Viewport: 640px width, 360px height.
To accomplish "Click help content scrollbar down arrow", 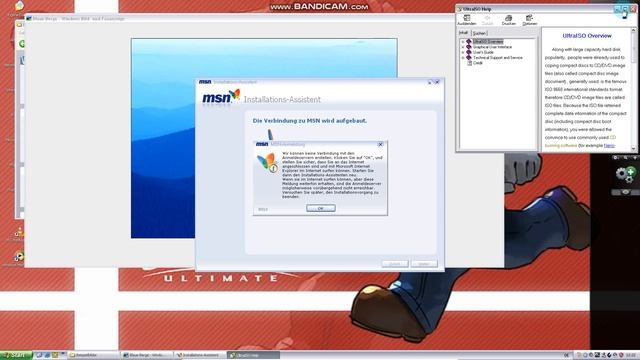I will point(633,148).
